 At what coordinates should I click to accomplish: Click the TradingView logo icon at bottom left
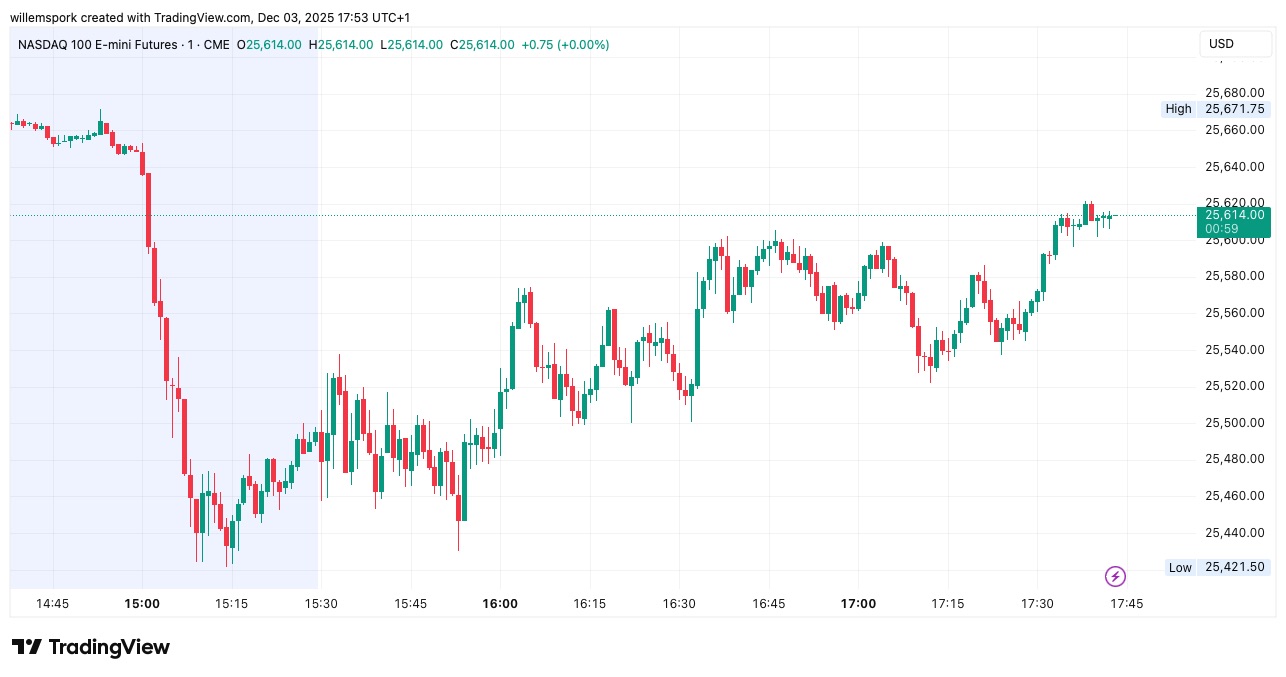[27, 647]
